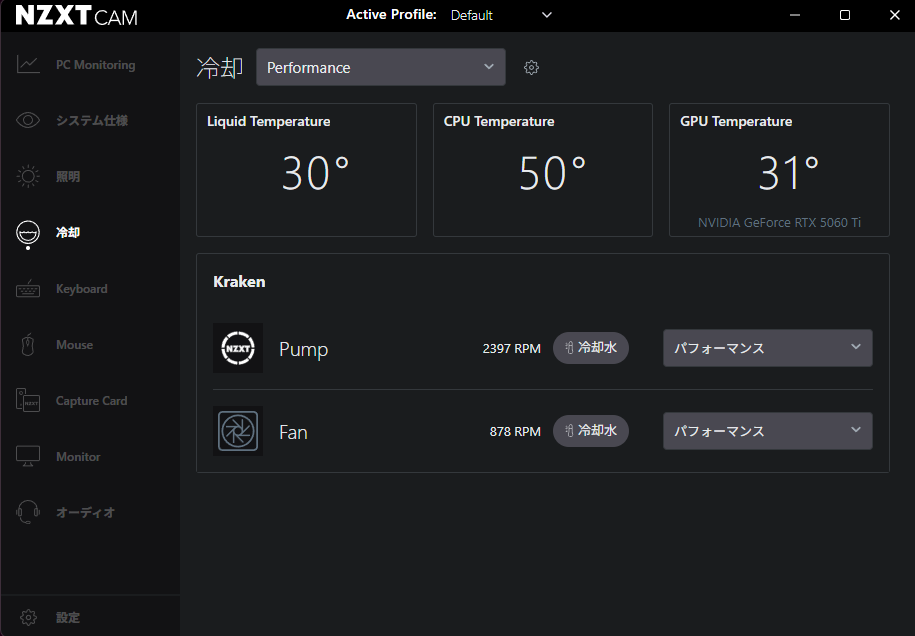
Task: Open the Mouse page
Action: click(90, 344)
